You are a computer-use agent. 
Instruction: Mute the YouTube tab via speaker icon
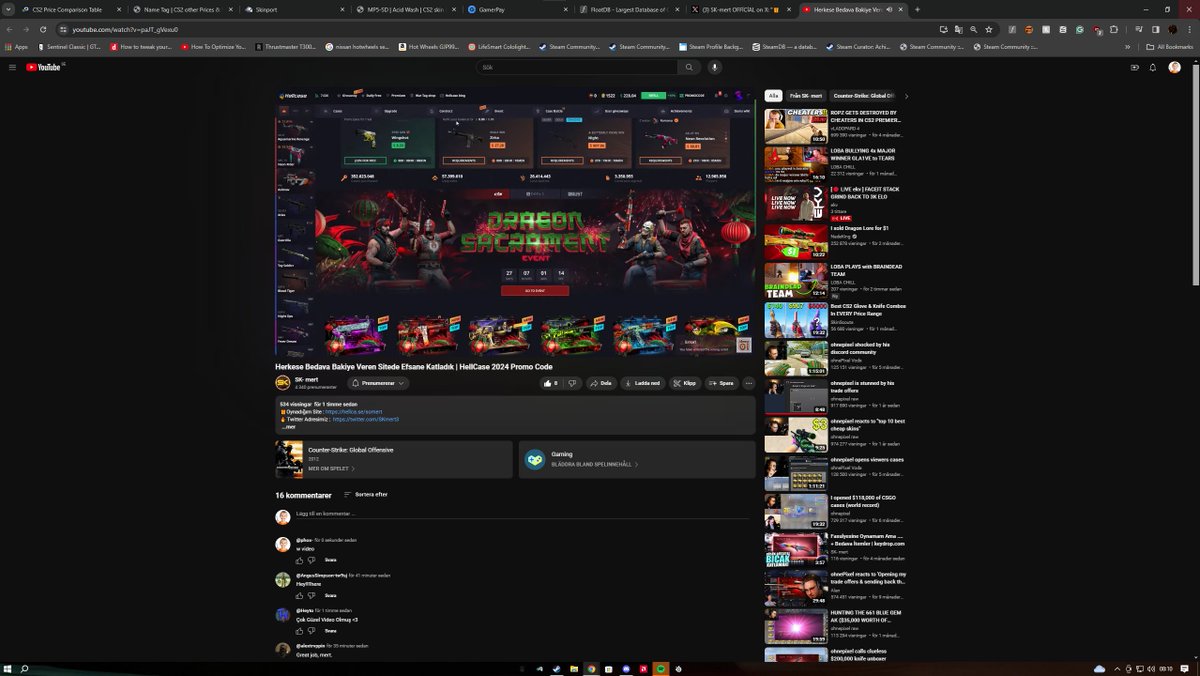point(889,9)
